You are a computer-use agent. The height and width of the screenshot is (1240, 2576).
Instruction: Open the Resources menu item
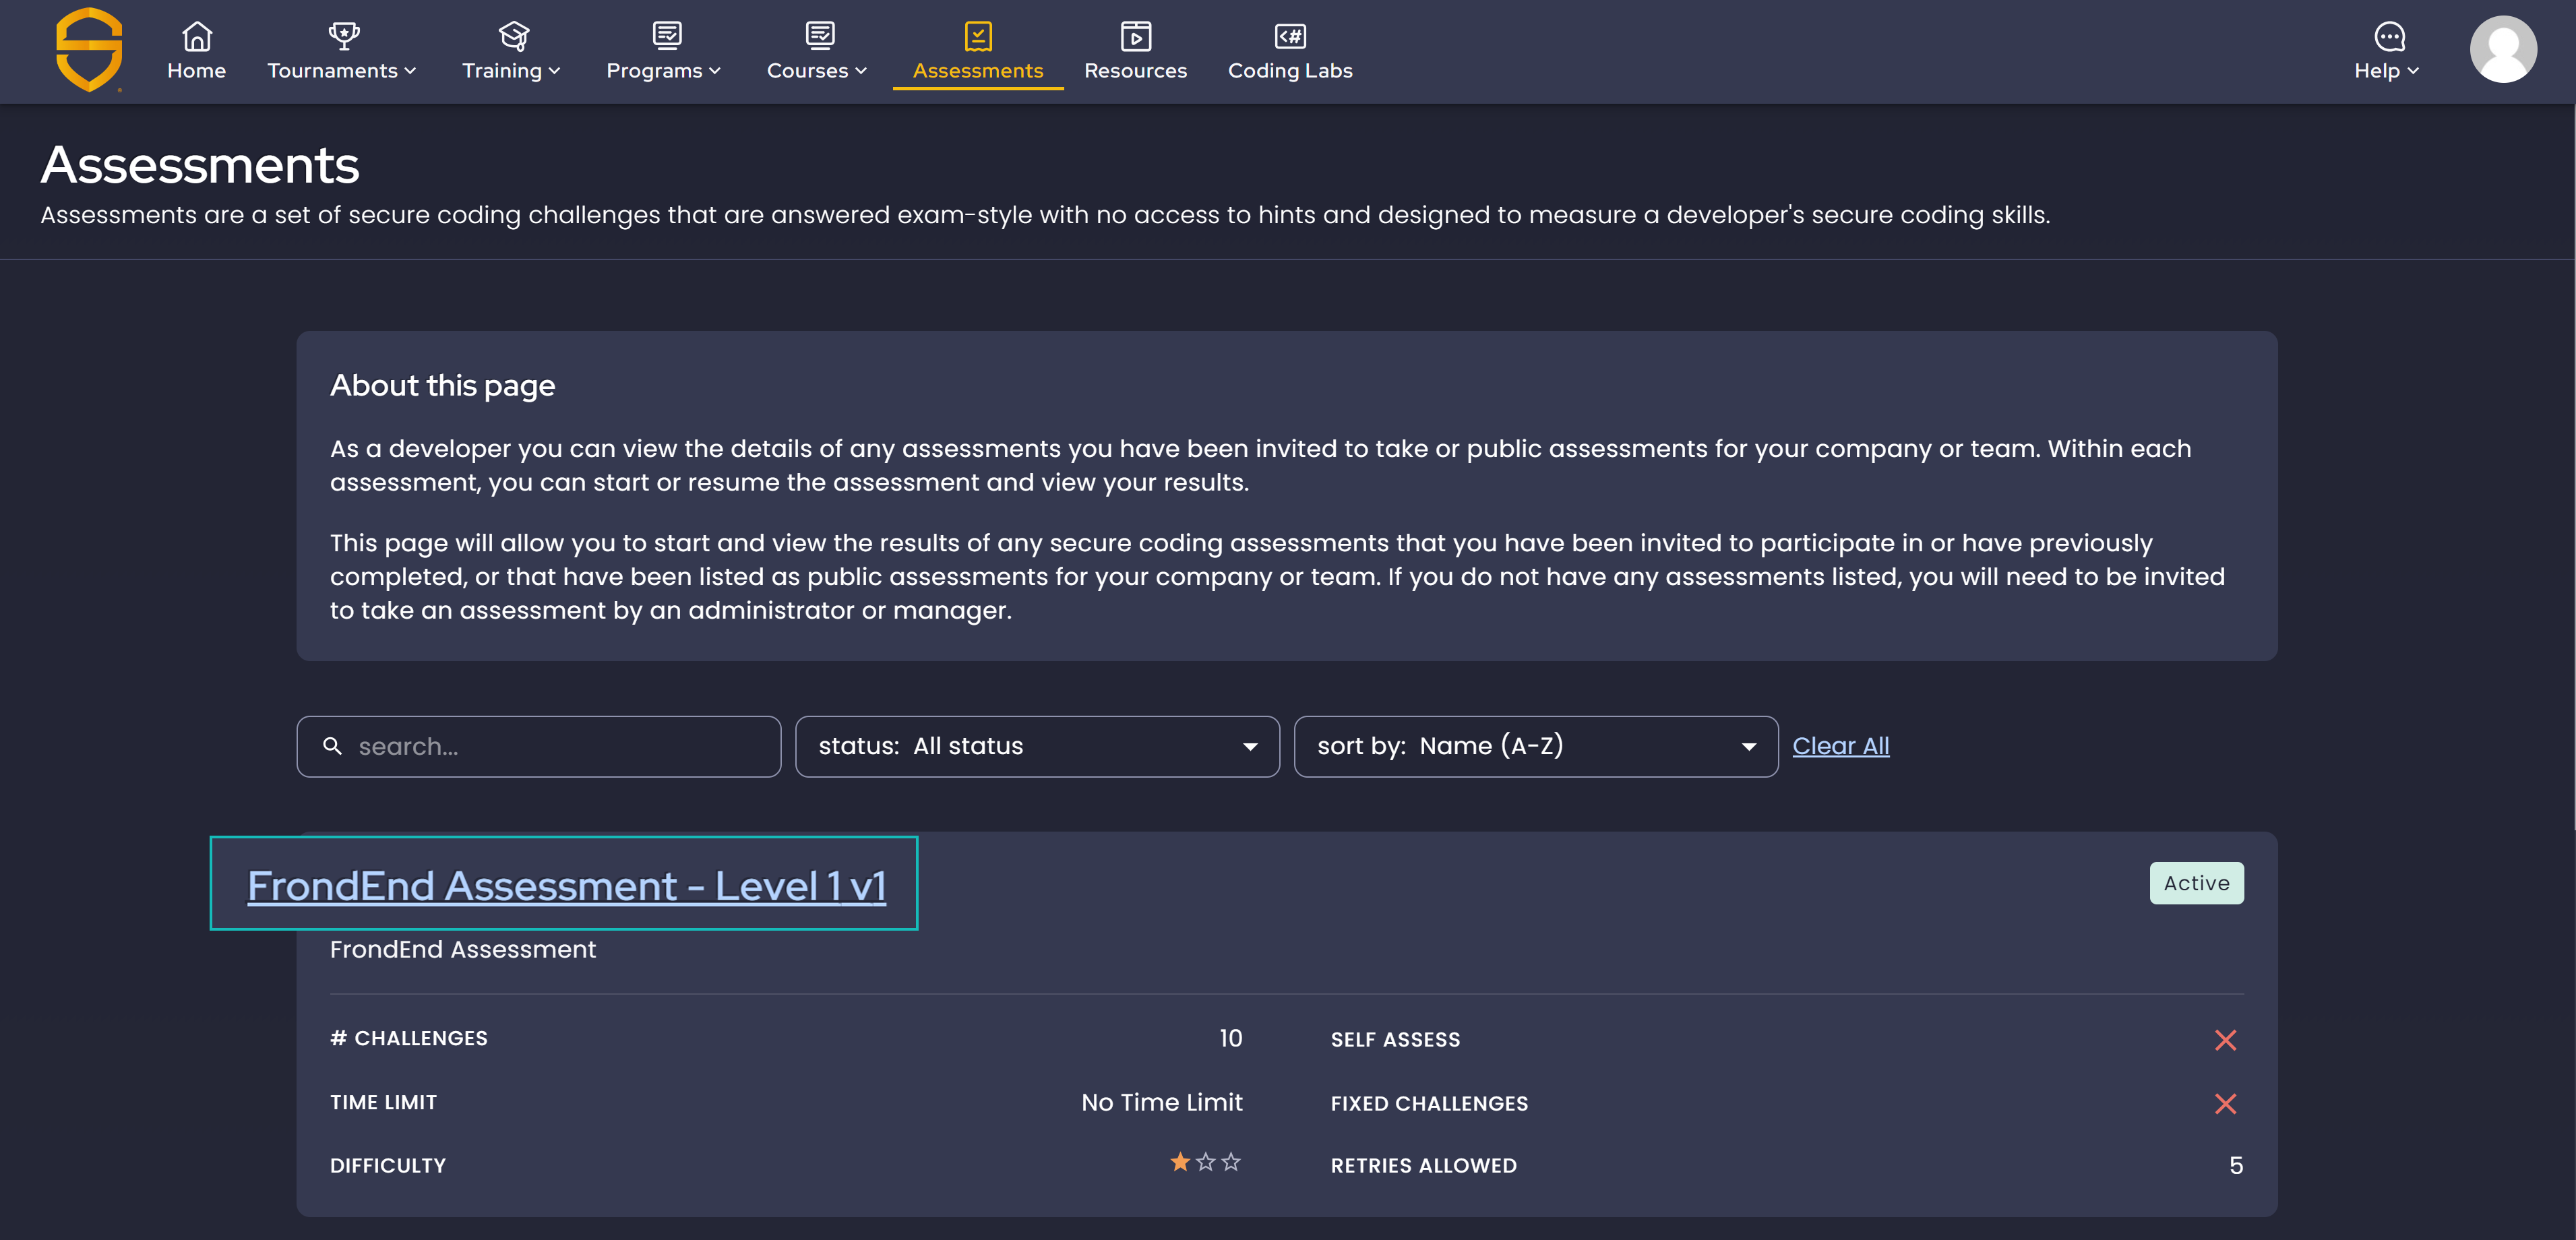[x=1136, y=71]
